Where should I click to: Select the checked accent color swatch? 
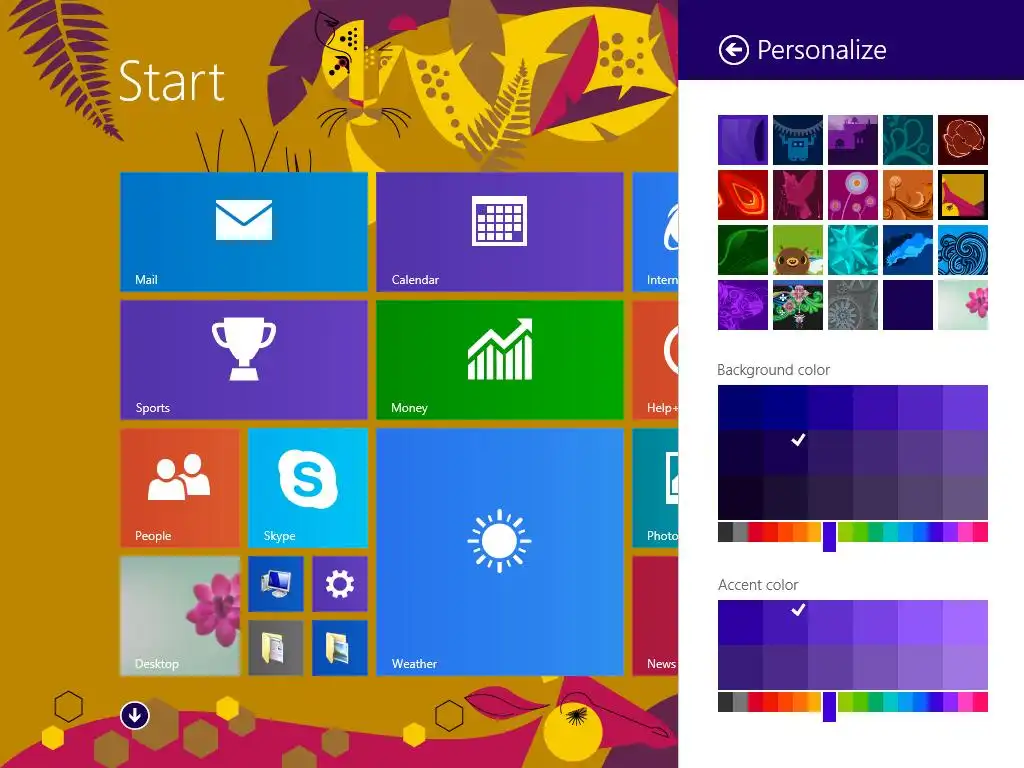click(x=786, y=623)
